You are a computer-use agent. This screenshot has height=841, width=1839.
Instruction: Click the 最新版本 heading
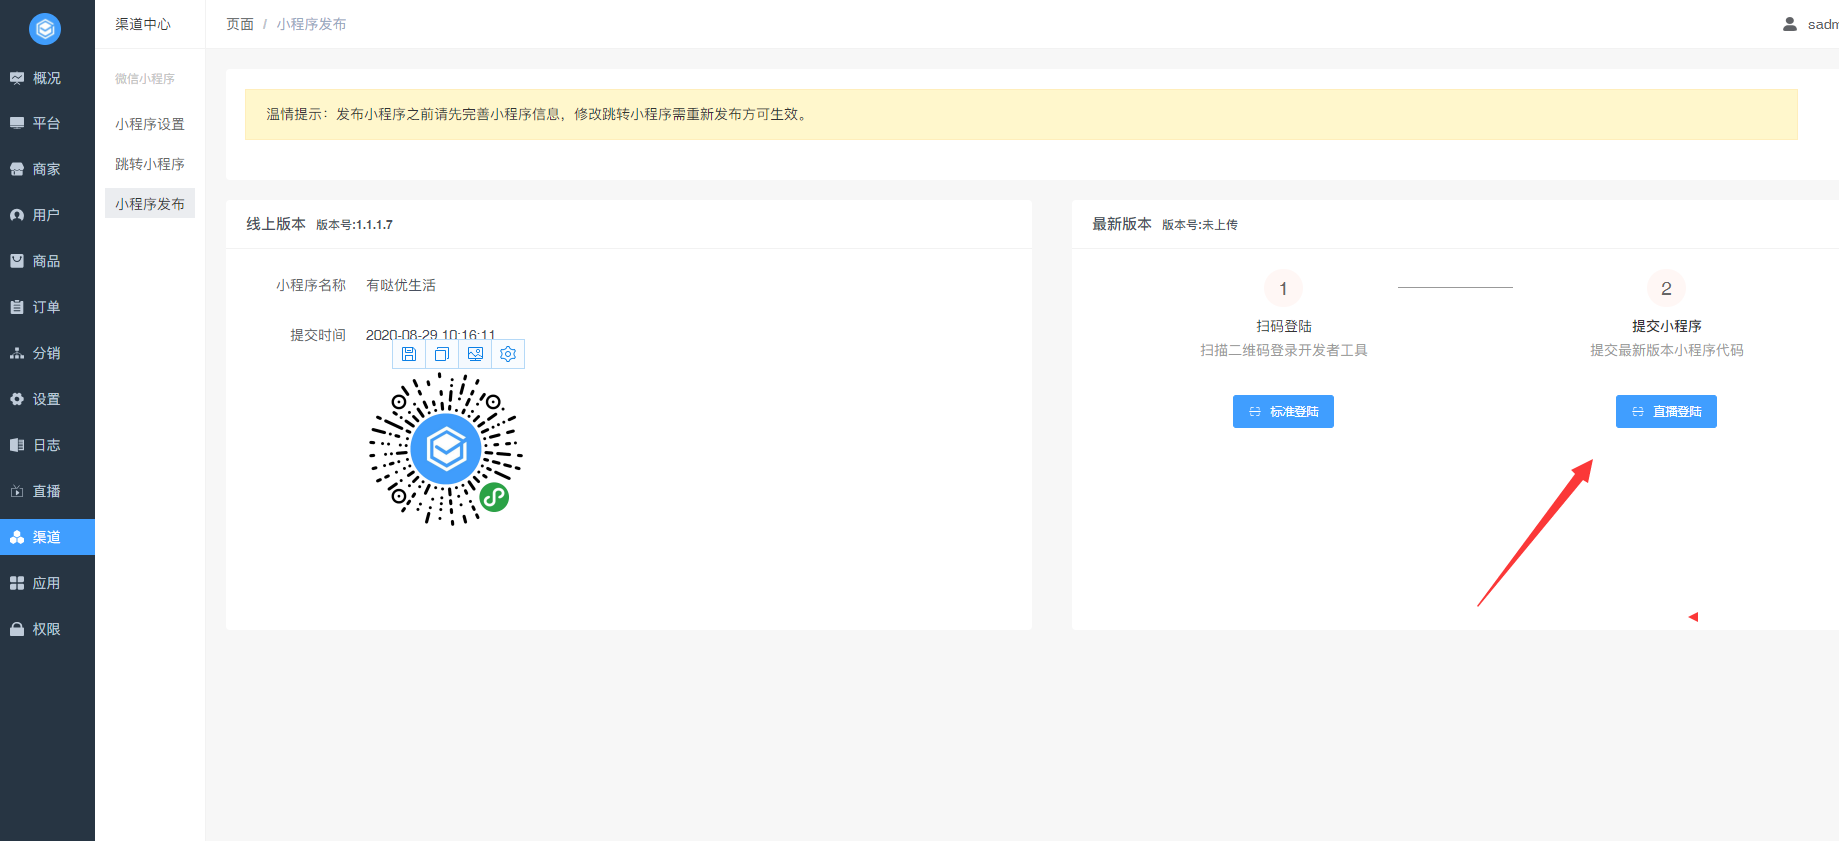pyautogui.click(x=1122, y=224)
